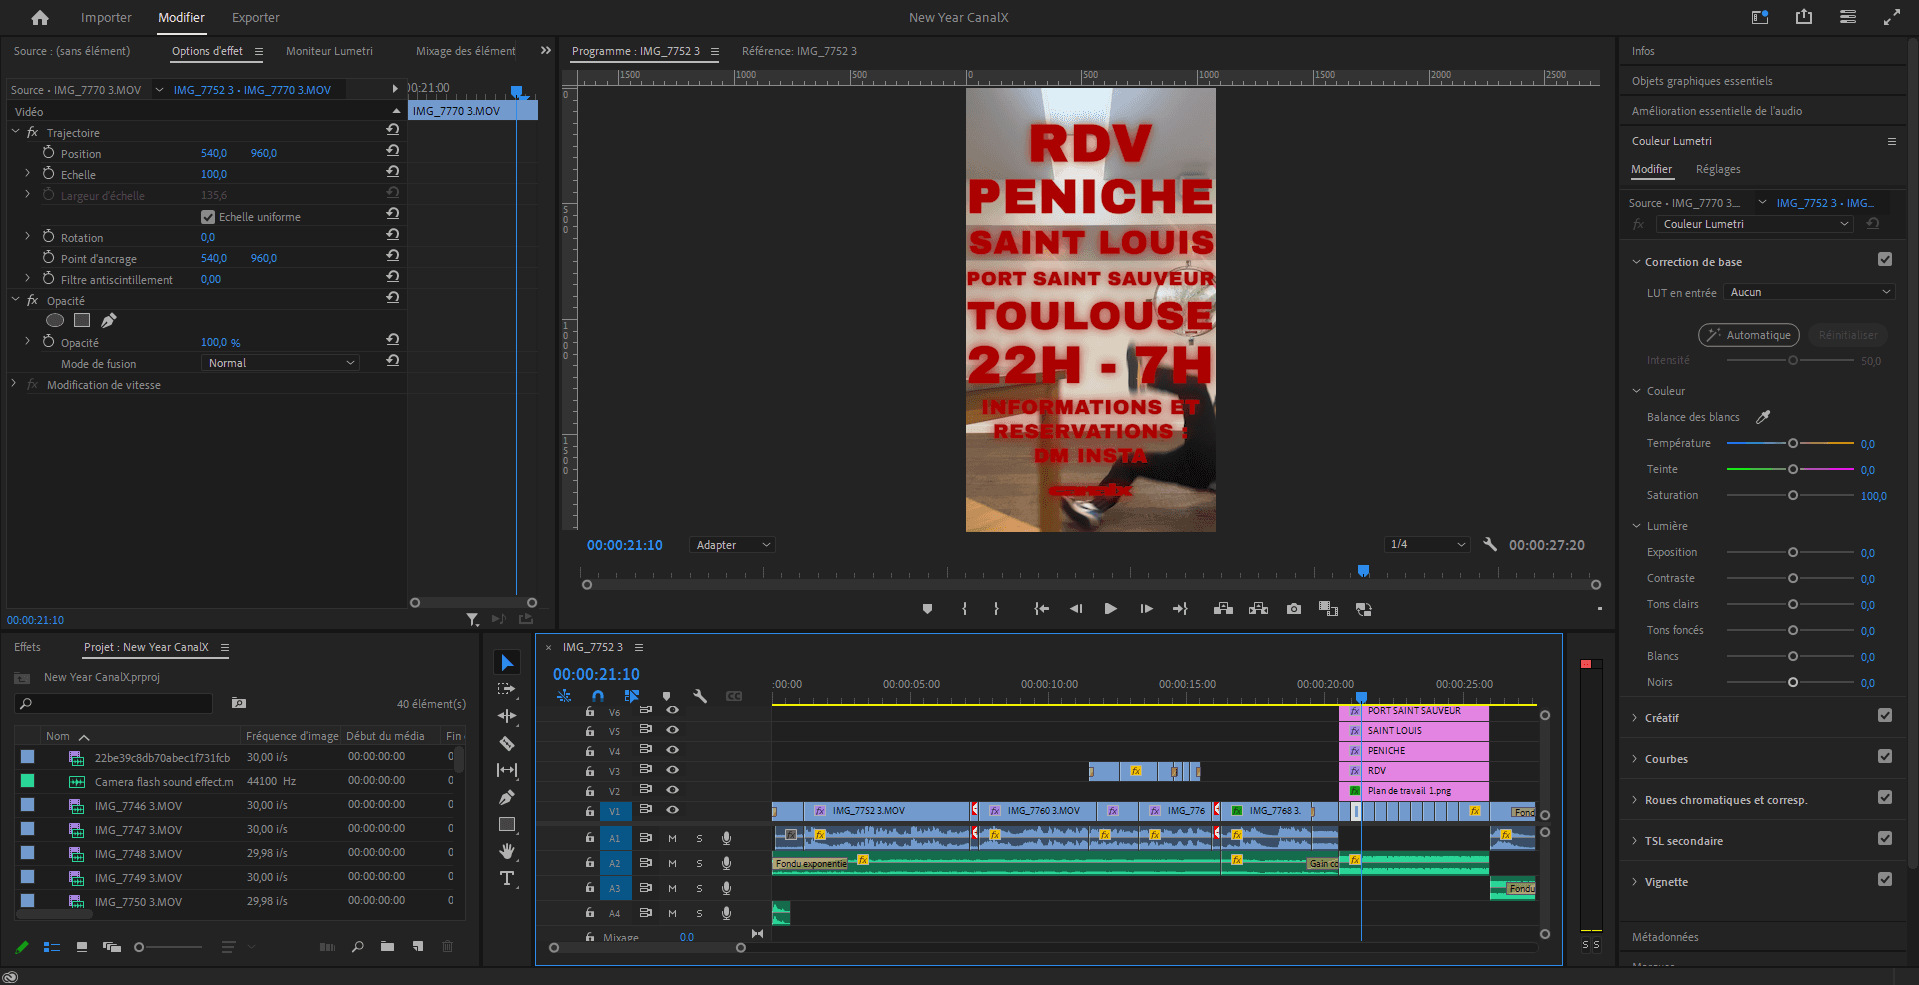Select the Type tool in the tools panel
Image resolution: width=1919 pixels, height=985 pixels.
pos(507,878)
